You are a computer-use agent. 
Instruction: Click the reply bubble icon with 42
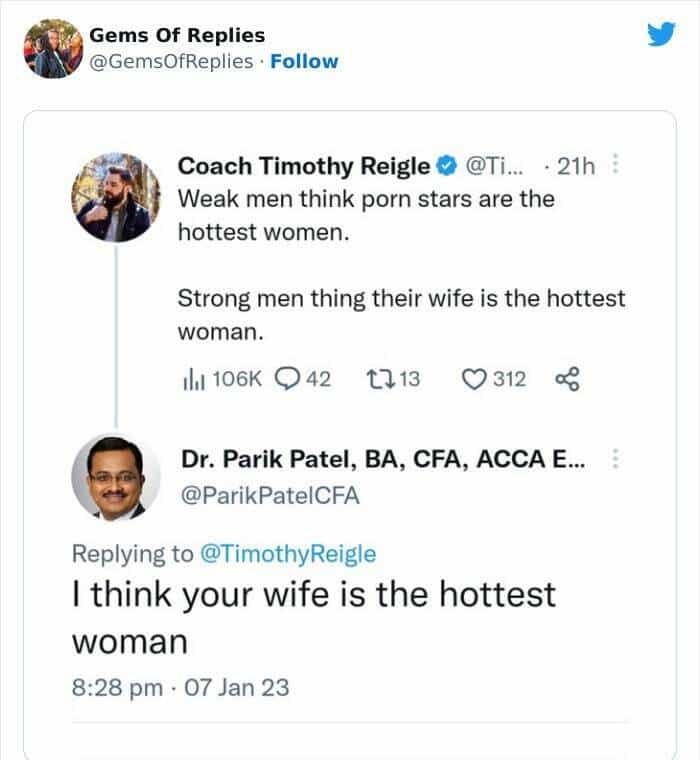[287, 379]
